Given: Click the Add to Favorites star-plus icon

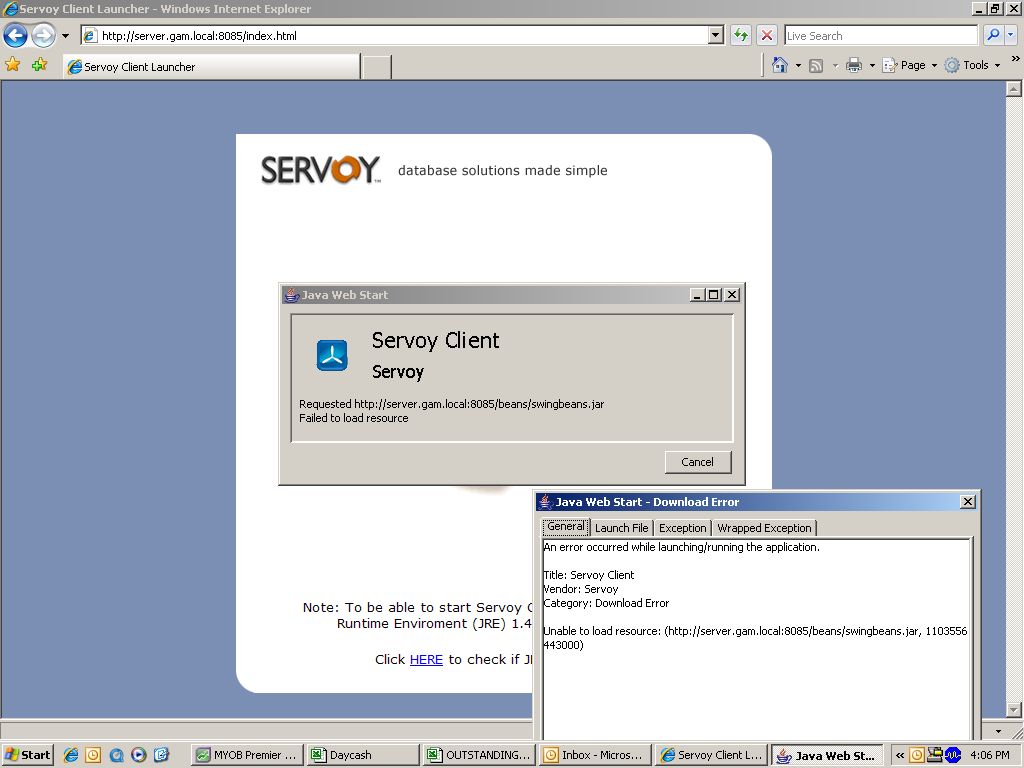Looking at the screenshot, I should (40, 65).
